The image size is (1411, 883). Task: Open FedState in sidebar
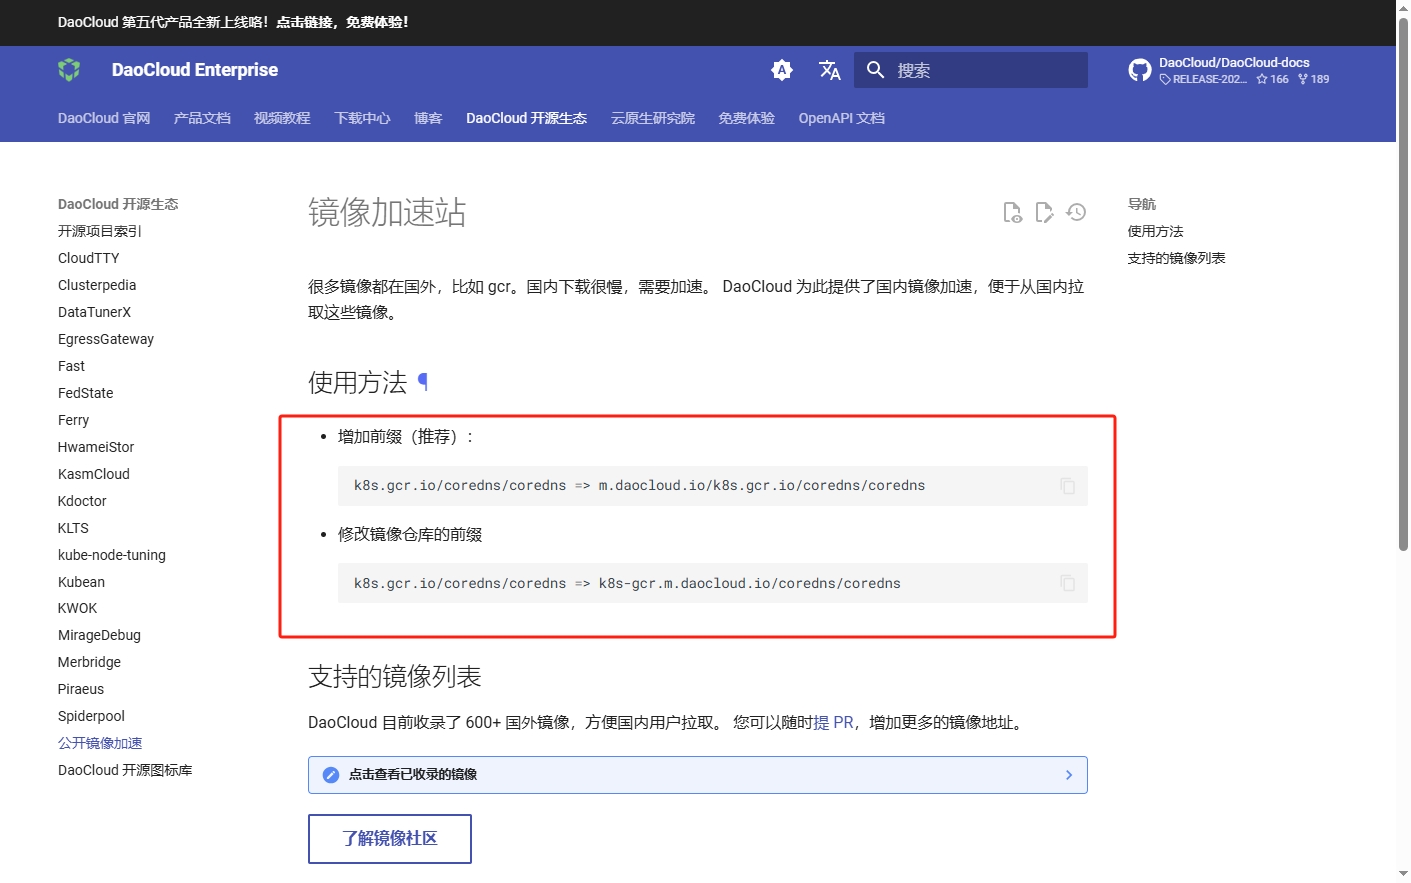(85, 393)
